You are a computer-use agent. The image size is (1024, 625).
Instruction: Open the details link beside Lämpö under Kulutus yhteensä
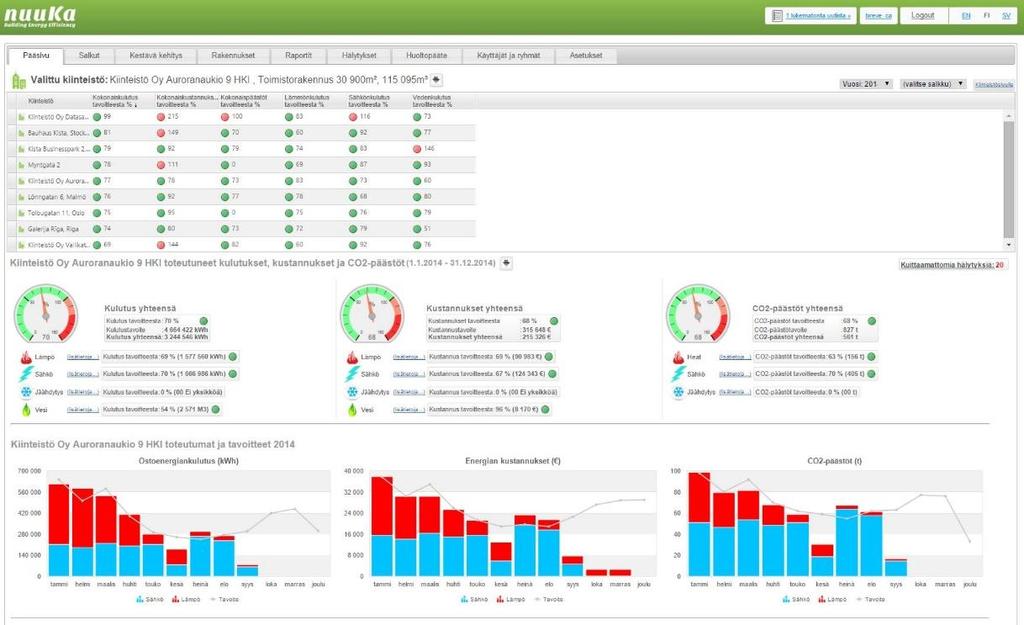point(82,357)
